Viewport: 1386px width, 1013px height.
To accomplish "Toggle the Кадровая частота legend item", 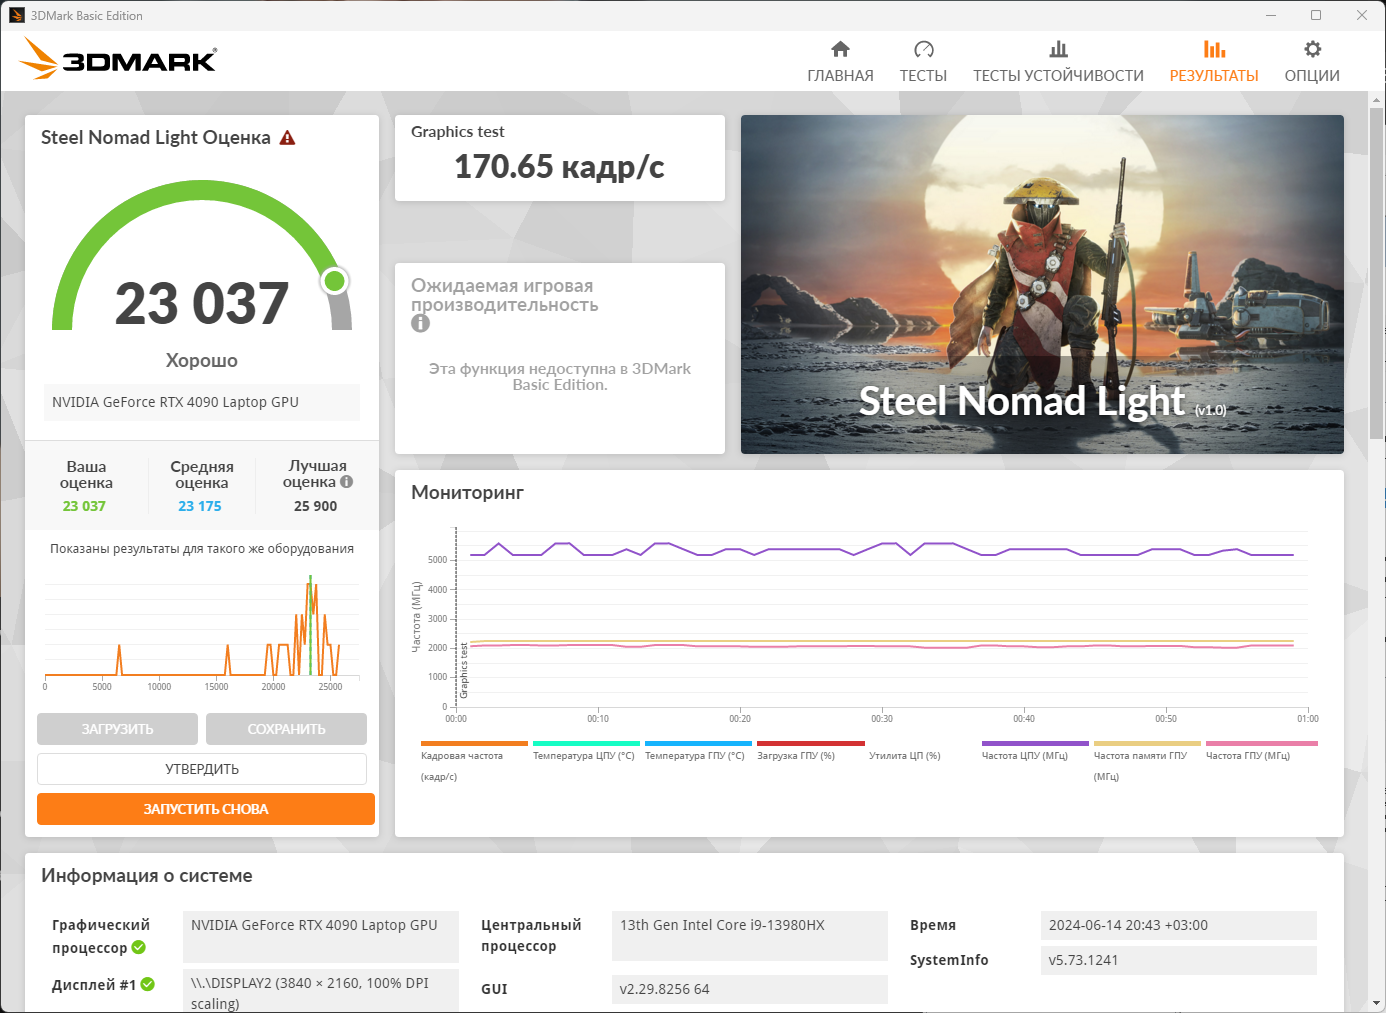I will point(474,760).
